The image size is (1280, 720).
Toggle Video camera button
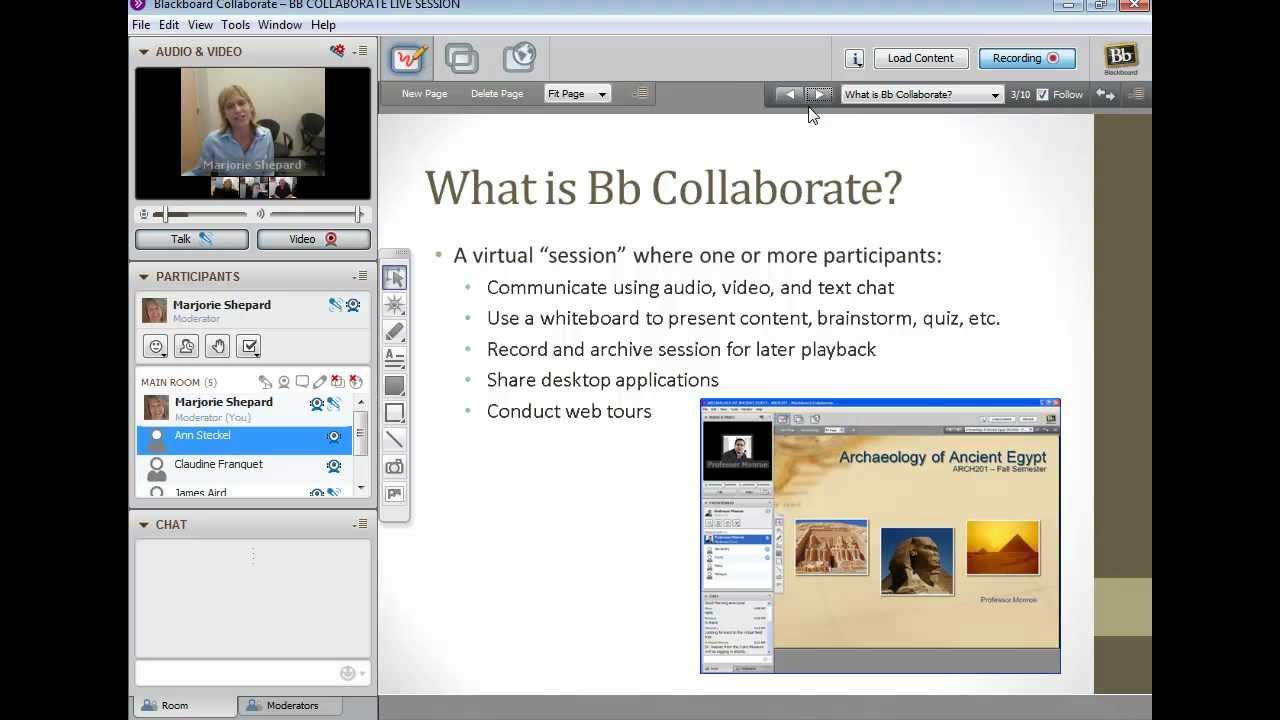(314, 239)
